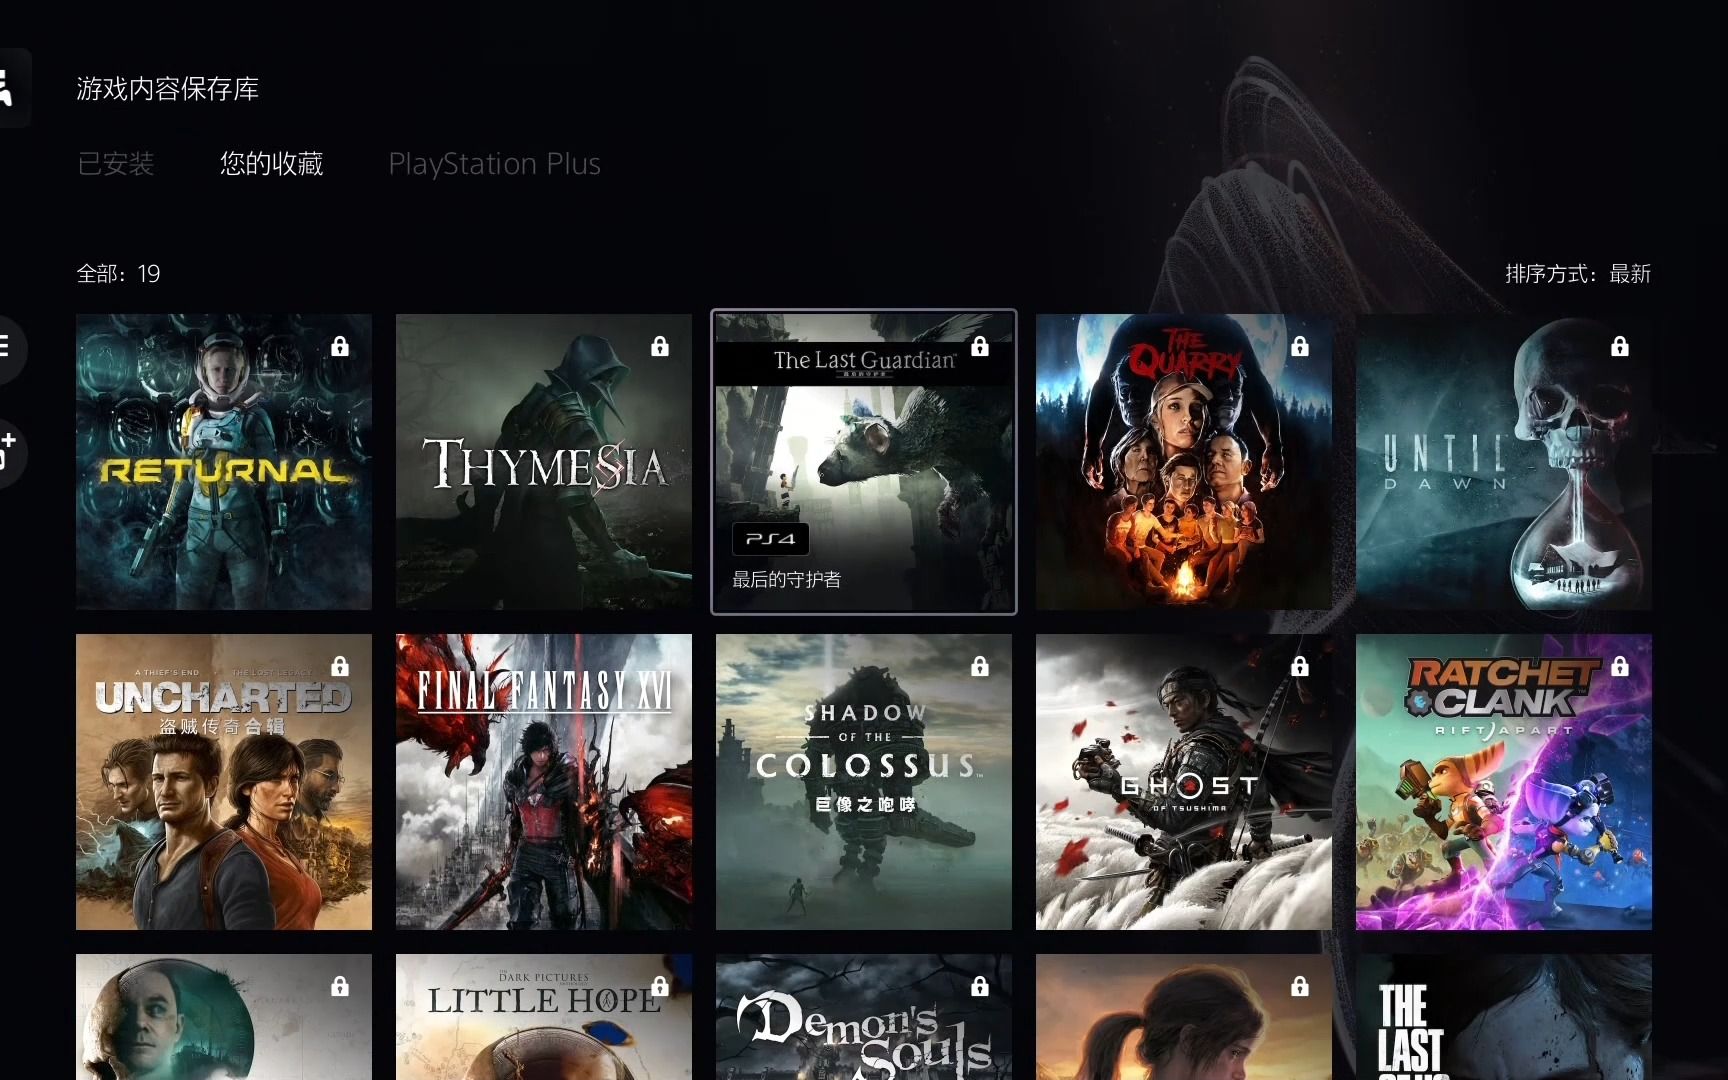Screen dimensions: 1728x1080
Task: Select The Last of Us tile with white title
Action: [x=1504, y=1017]
